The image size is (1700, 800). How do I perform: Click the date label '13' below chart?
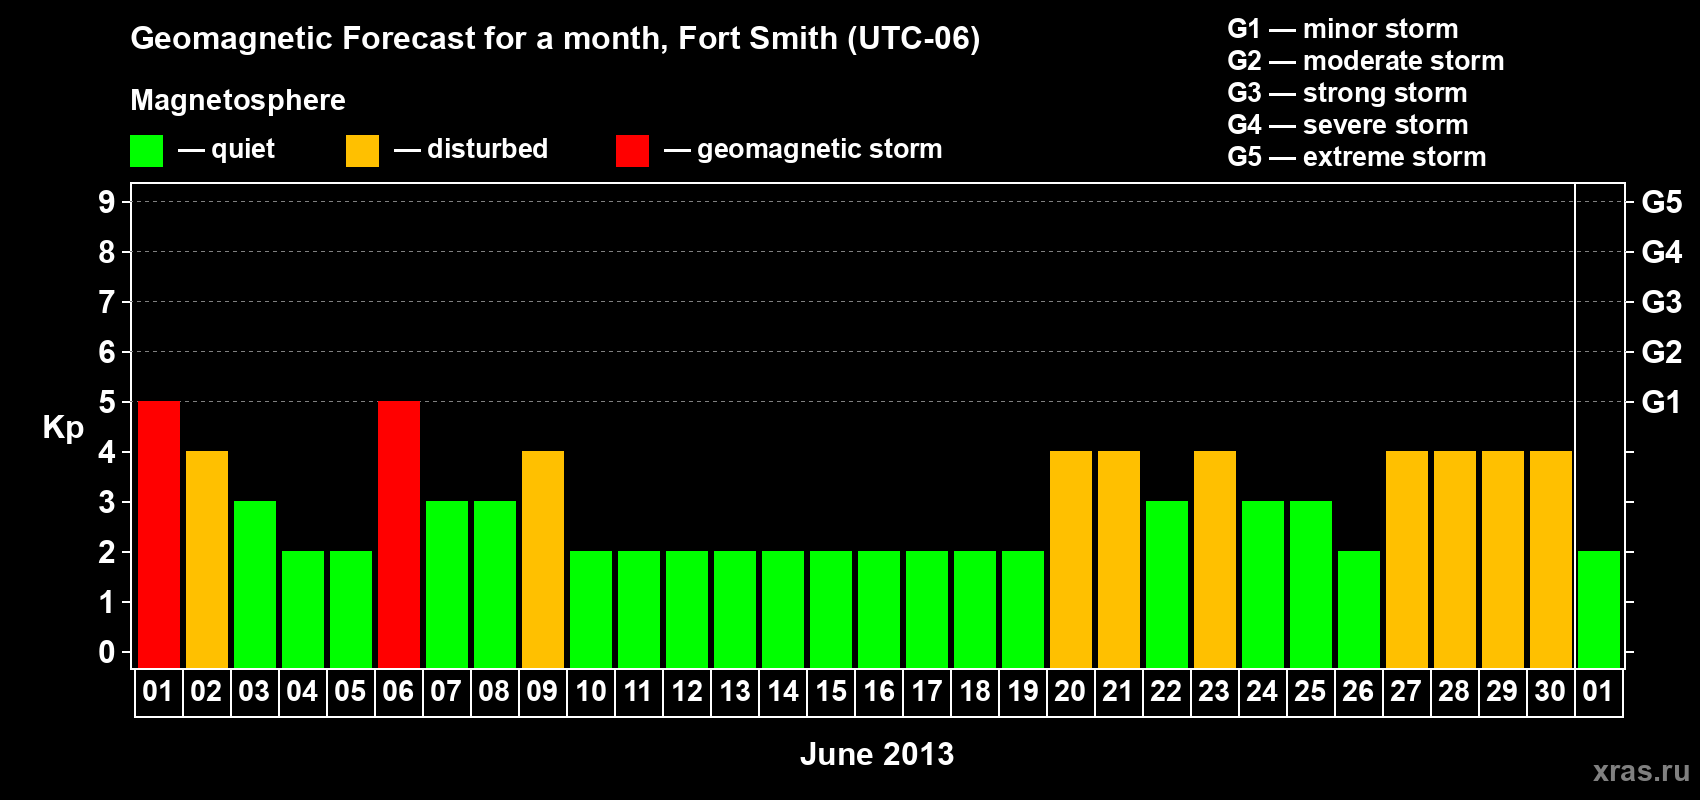coord(735,692)
